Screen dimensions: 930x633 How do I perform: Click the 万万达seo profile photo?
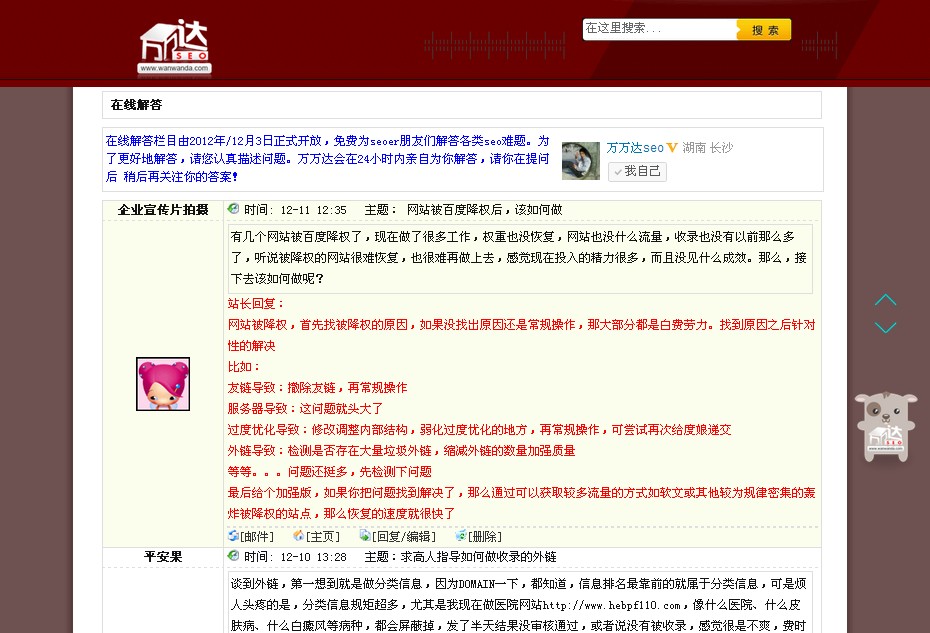[x=581, y=161]
